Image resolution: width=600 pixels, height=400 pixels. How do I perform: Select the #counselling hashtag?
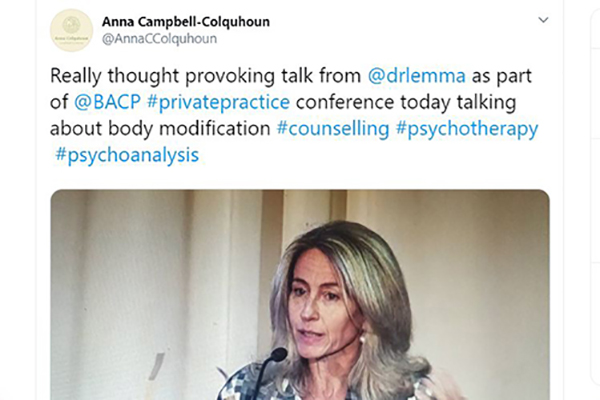coord(333,128)
